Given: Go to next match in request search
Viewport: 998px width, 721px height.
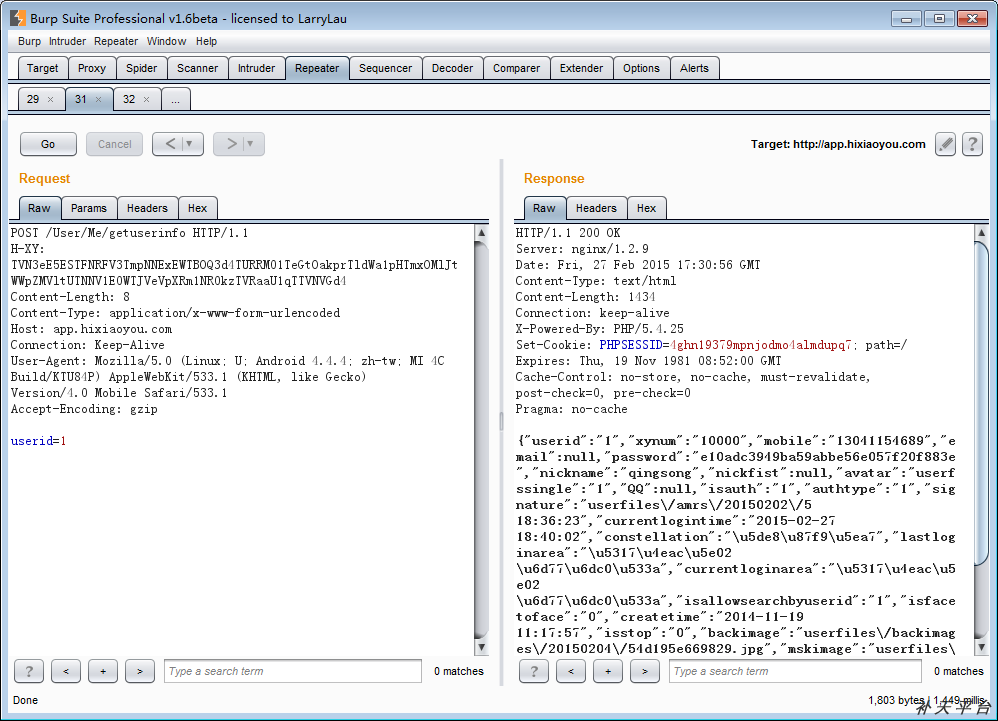Looking at the screenshot, I should pyautogui.click(x=140, y=671).
